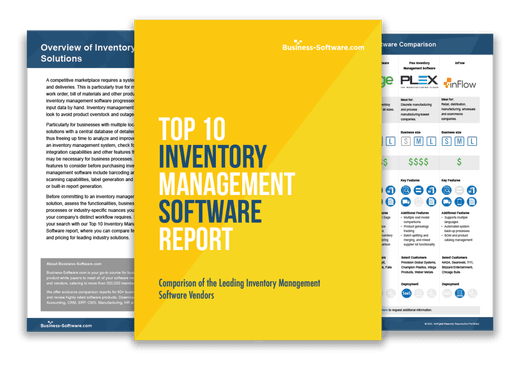The width and height of the screenshot is (519, 371).
Task: Click 'Select Customers' heading in the Plex column
Action: point(414,258)
